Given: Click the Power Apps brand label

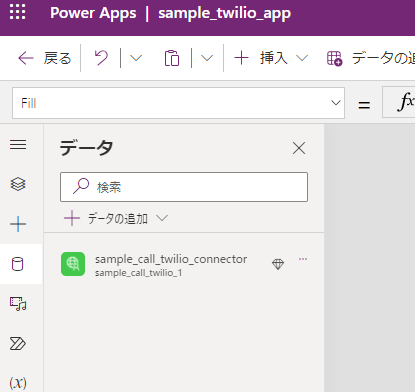Looking at the screenshot, I should [x=93, y=13].
